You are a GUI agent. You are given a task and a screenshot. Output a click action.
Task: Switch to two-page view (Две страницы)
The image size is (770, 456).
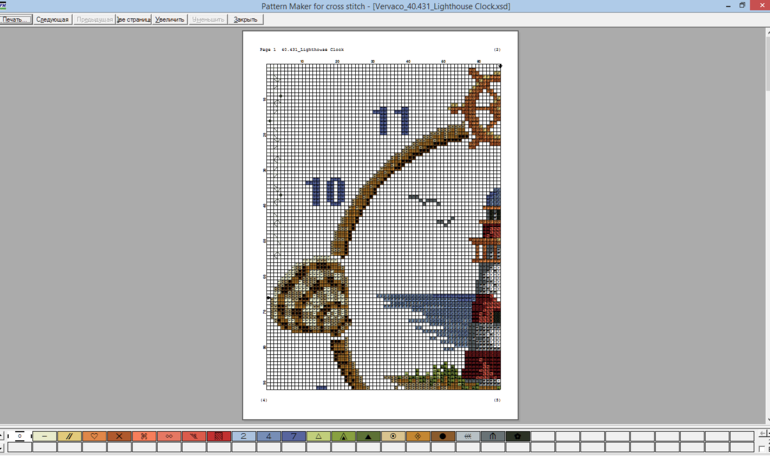pyautogui.click(x=133, y=19)
